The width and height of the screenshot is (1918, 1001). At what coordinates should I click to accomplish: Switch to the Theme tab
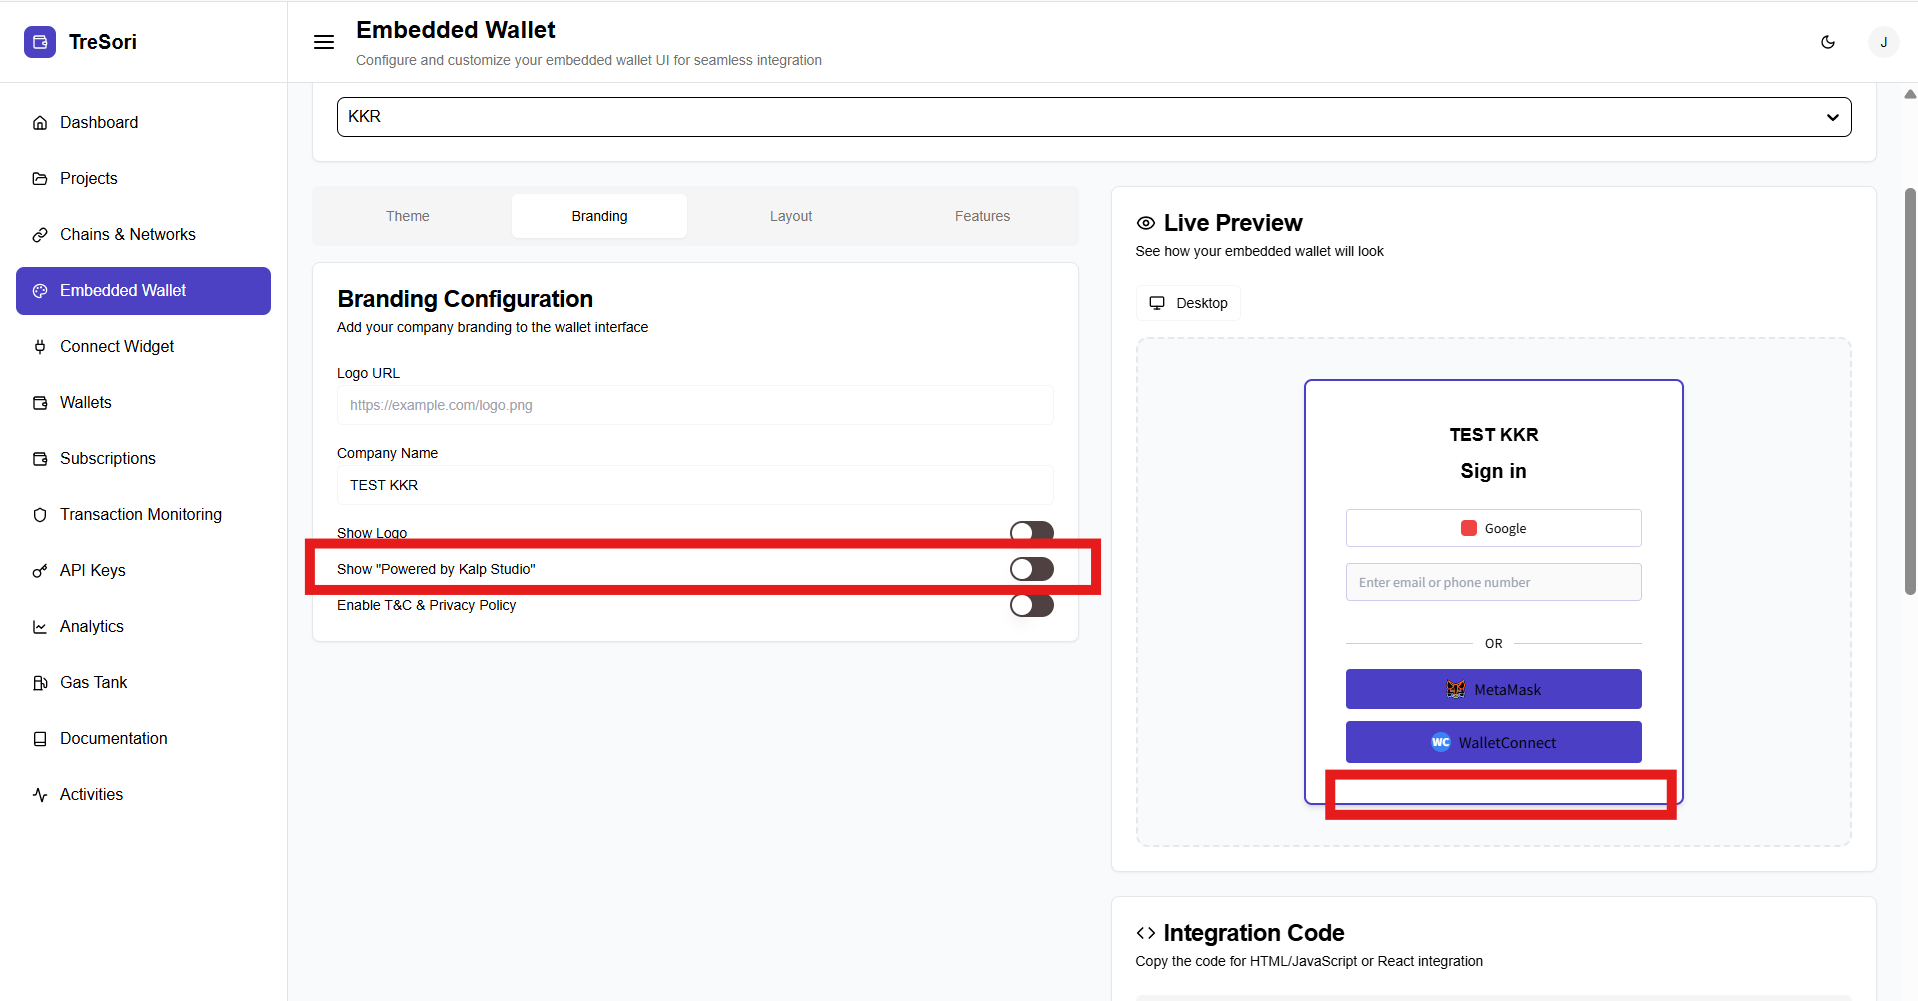pos(408,216)
